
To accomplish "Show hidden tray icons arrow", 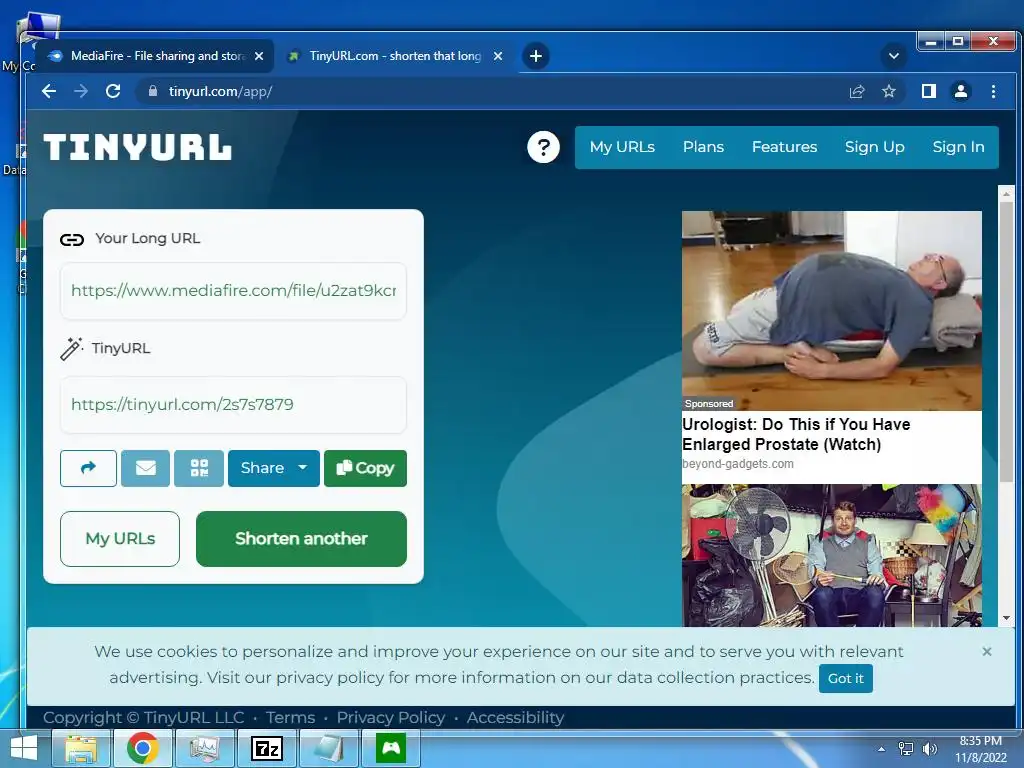I will tap(882, 749).
